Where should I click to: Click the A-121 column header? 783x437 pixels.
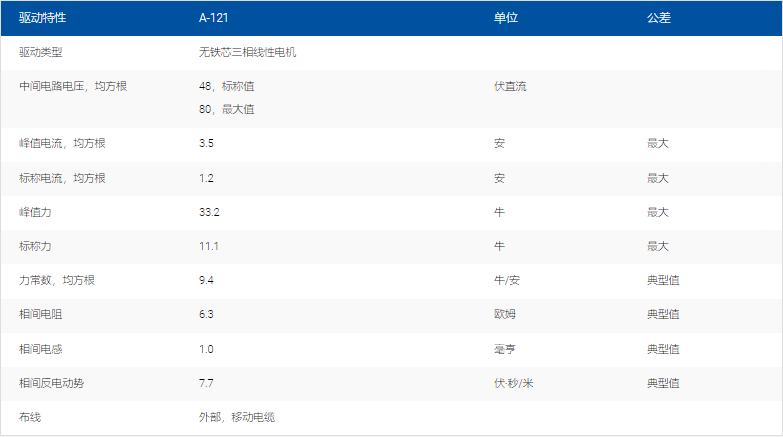pos(215,18)
